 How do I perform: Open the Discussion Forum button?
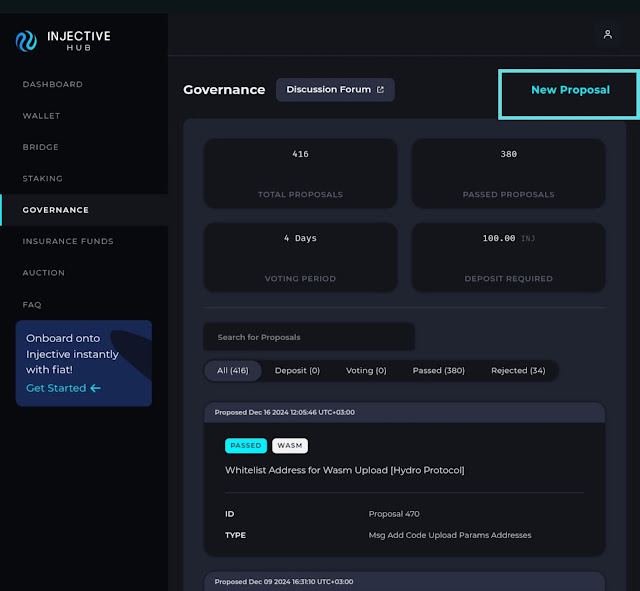click(335, 90)
